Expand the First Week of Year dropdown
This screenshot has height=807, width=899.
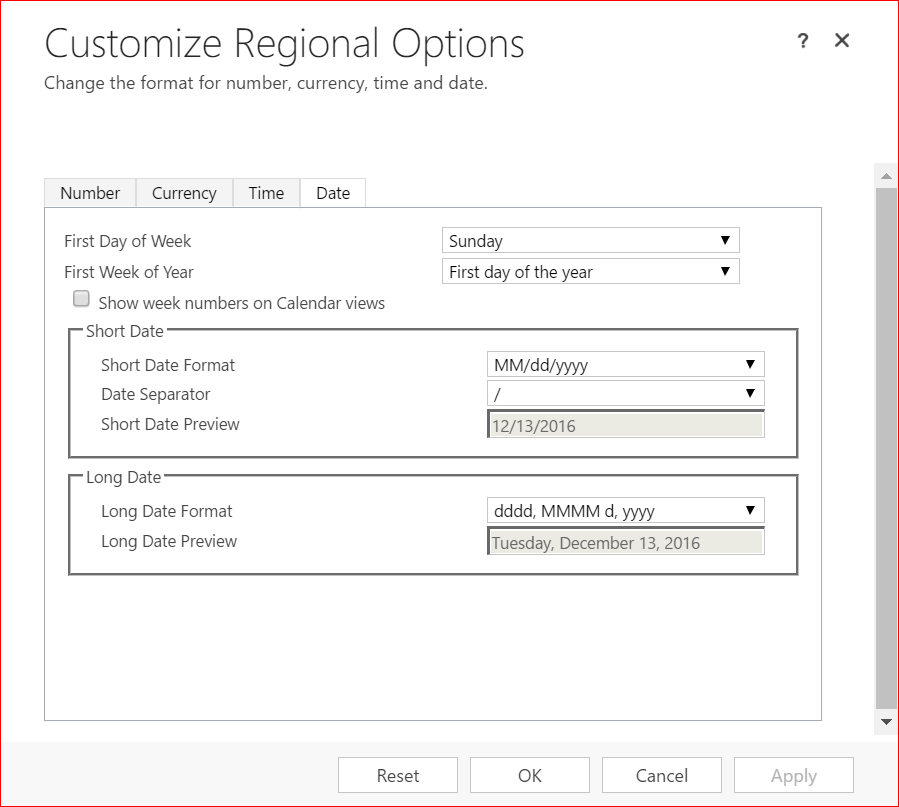point(590,272)
